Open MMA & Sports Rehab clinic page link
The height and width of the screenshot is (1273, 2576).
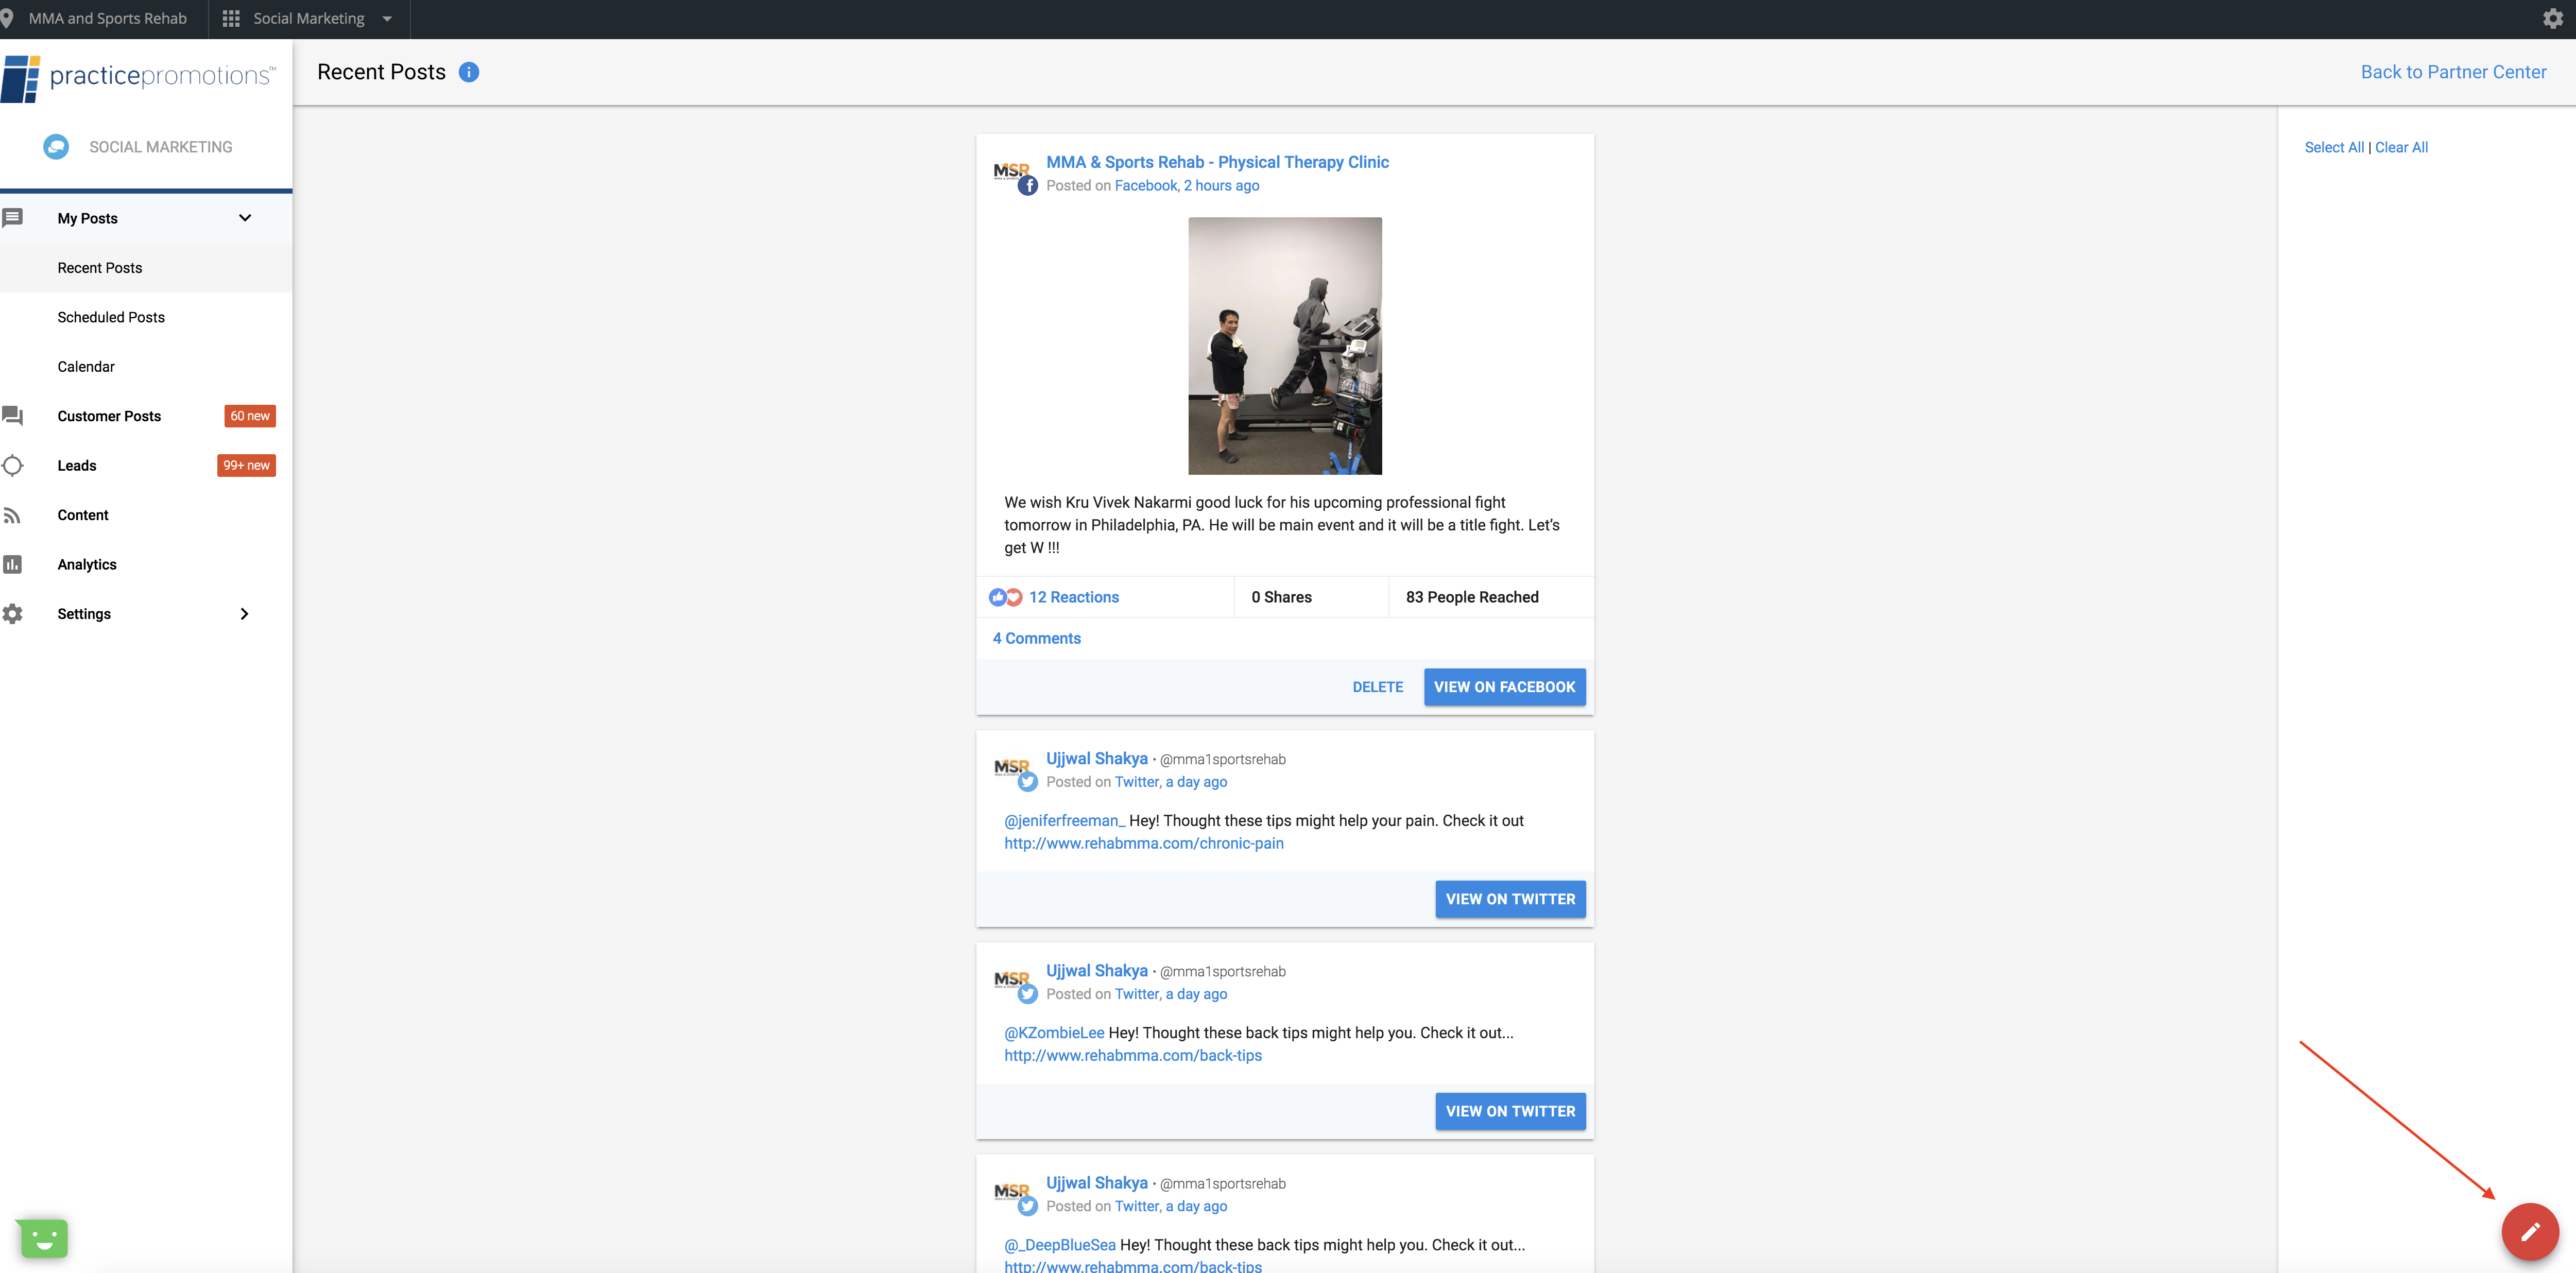click(1217, 162)
